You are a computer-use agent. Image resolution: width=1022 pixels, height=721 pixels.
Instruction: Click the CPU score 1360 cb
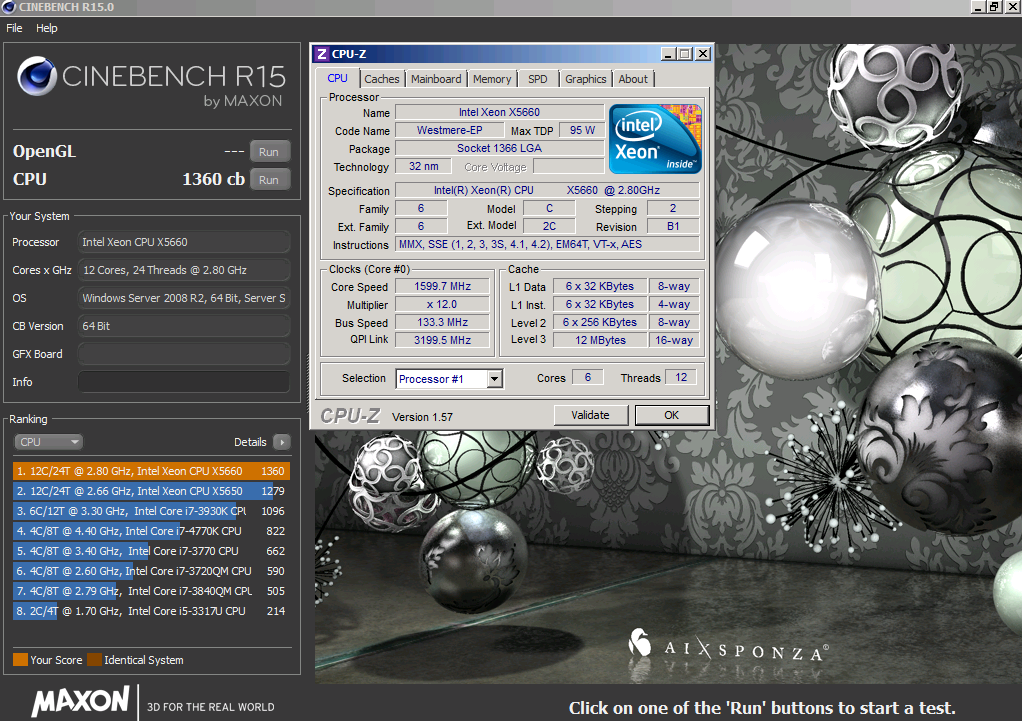pos(213,179)
